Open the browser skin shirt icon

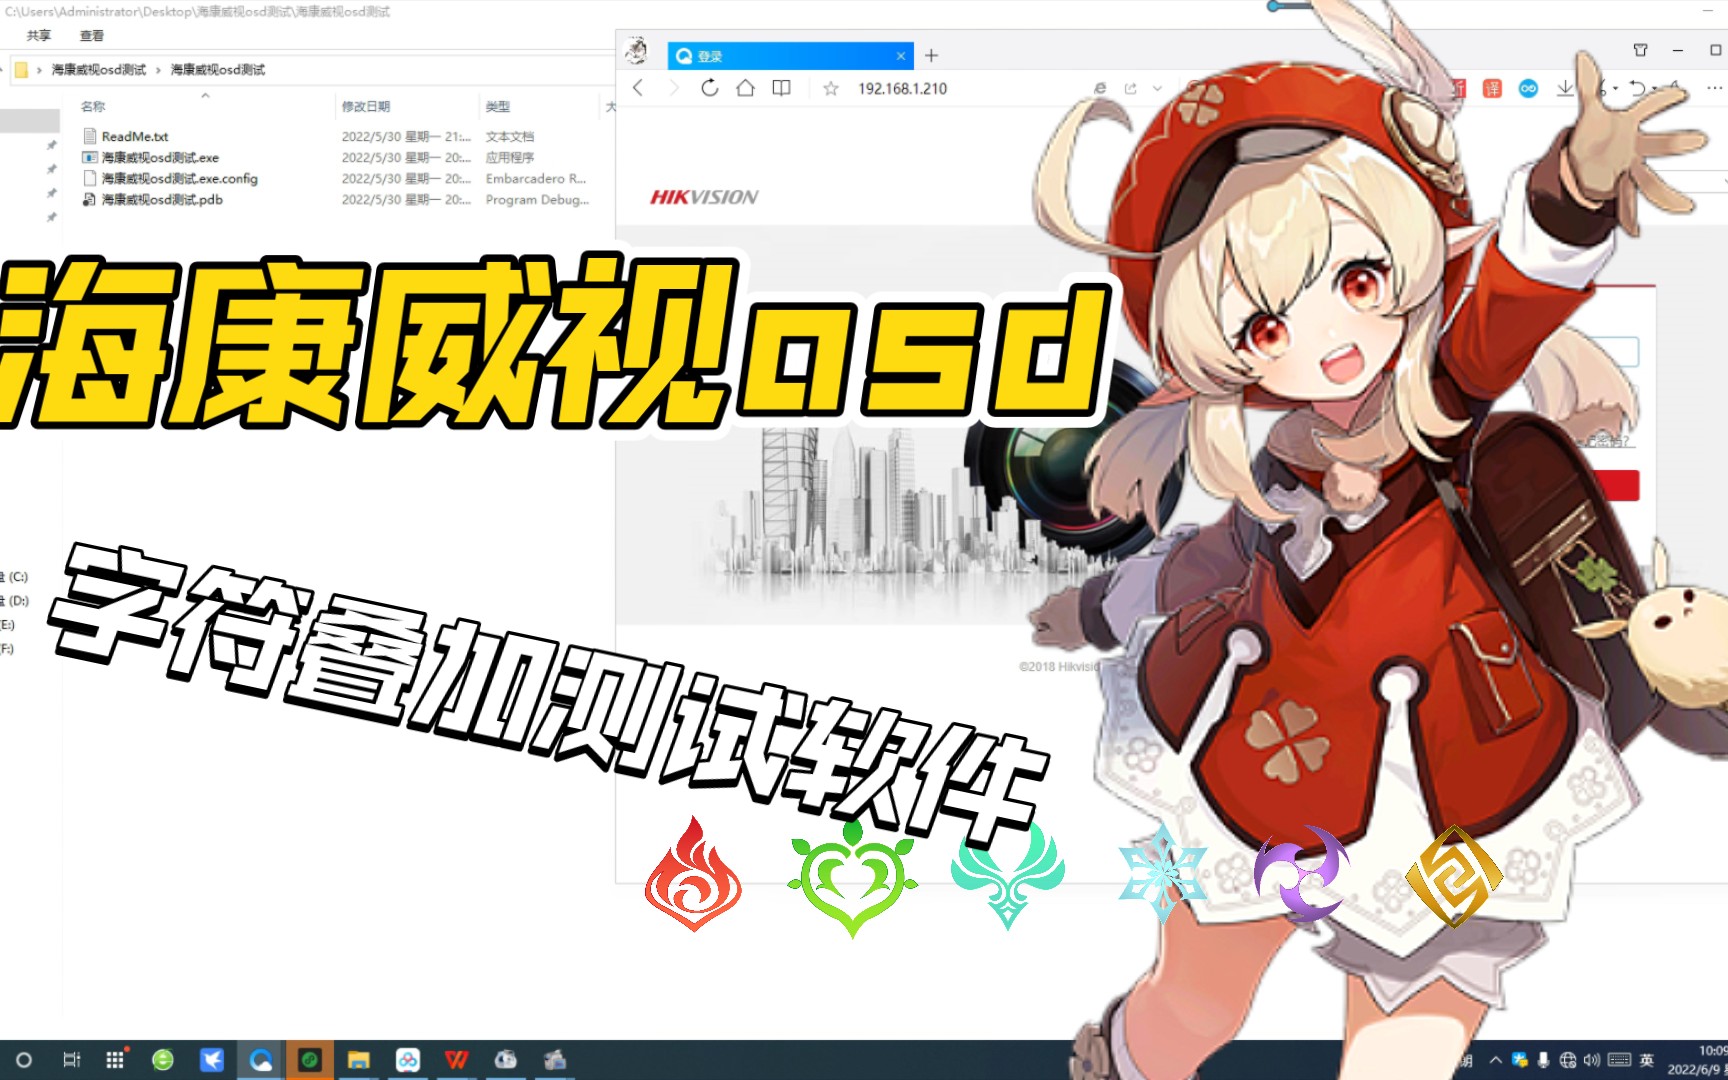point(1640,50)
